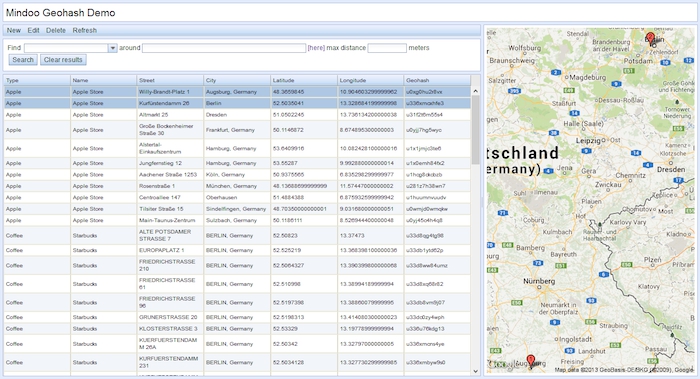The image size is (700, 379).
Task: Choose Delete in the action bar
Action: 56,30
